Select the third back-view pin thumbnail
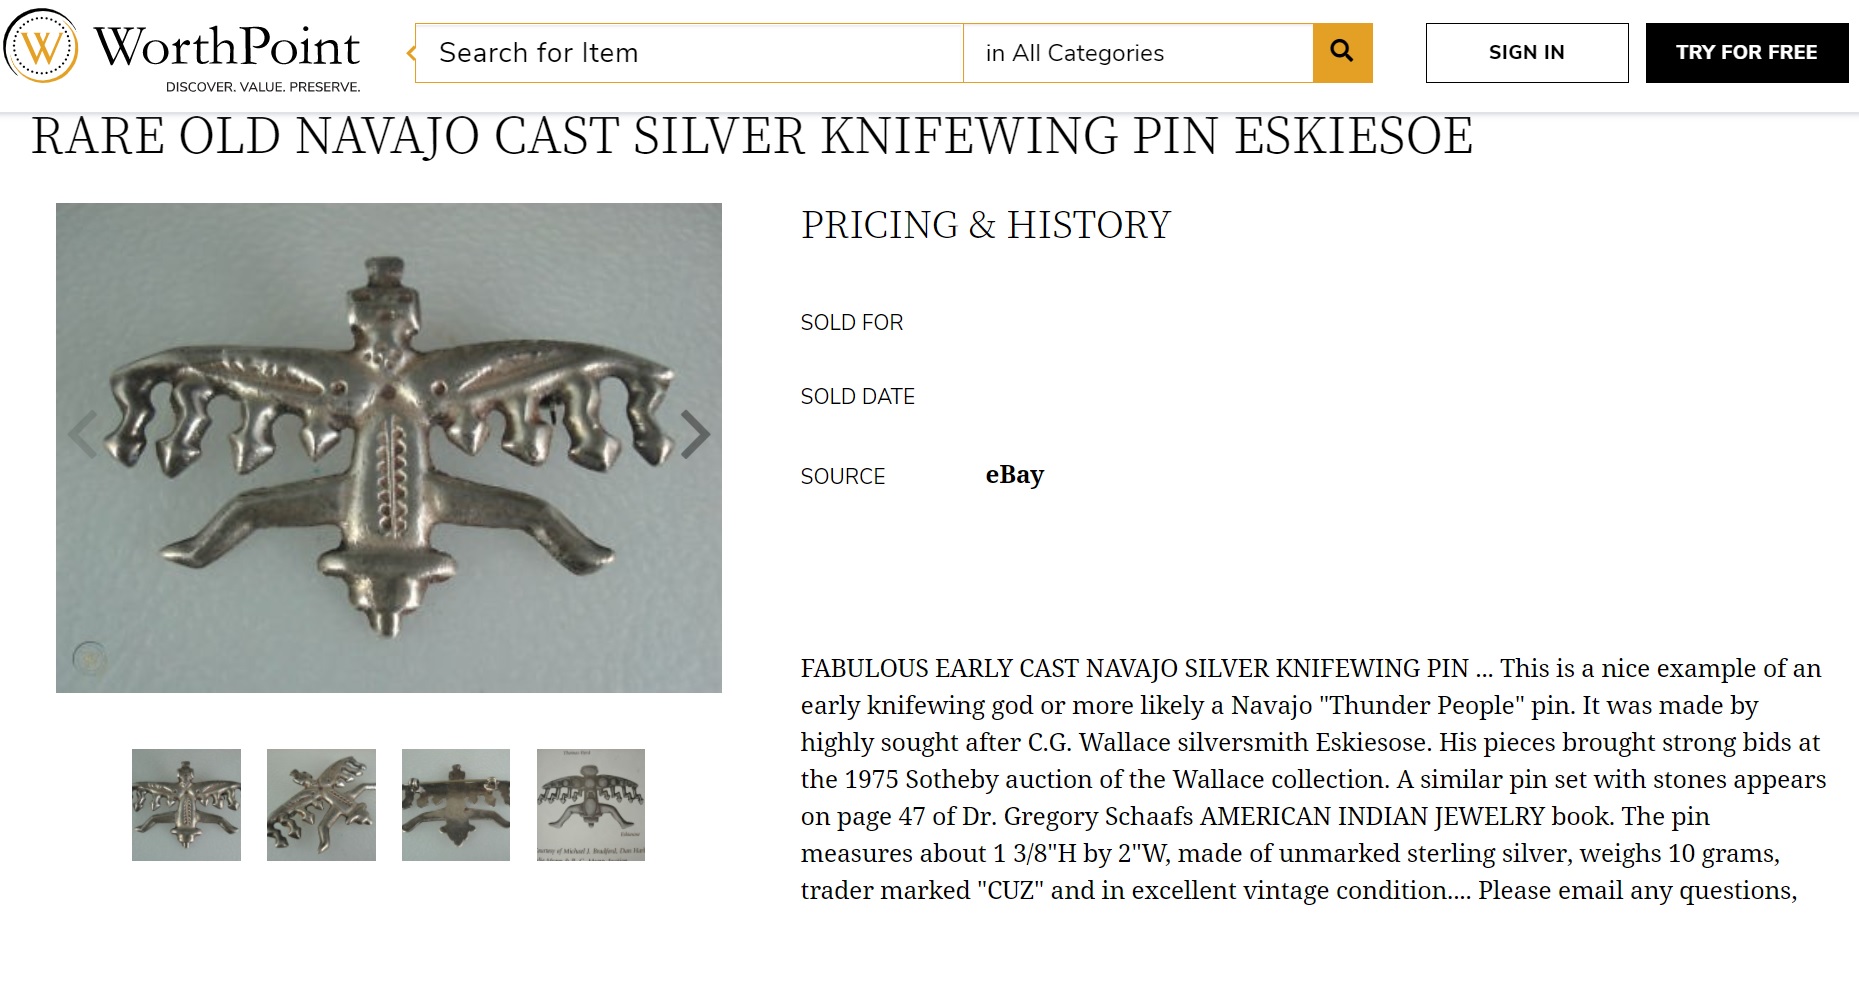This screenshot has width=1859, height=985. click(456, 805)
